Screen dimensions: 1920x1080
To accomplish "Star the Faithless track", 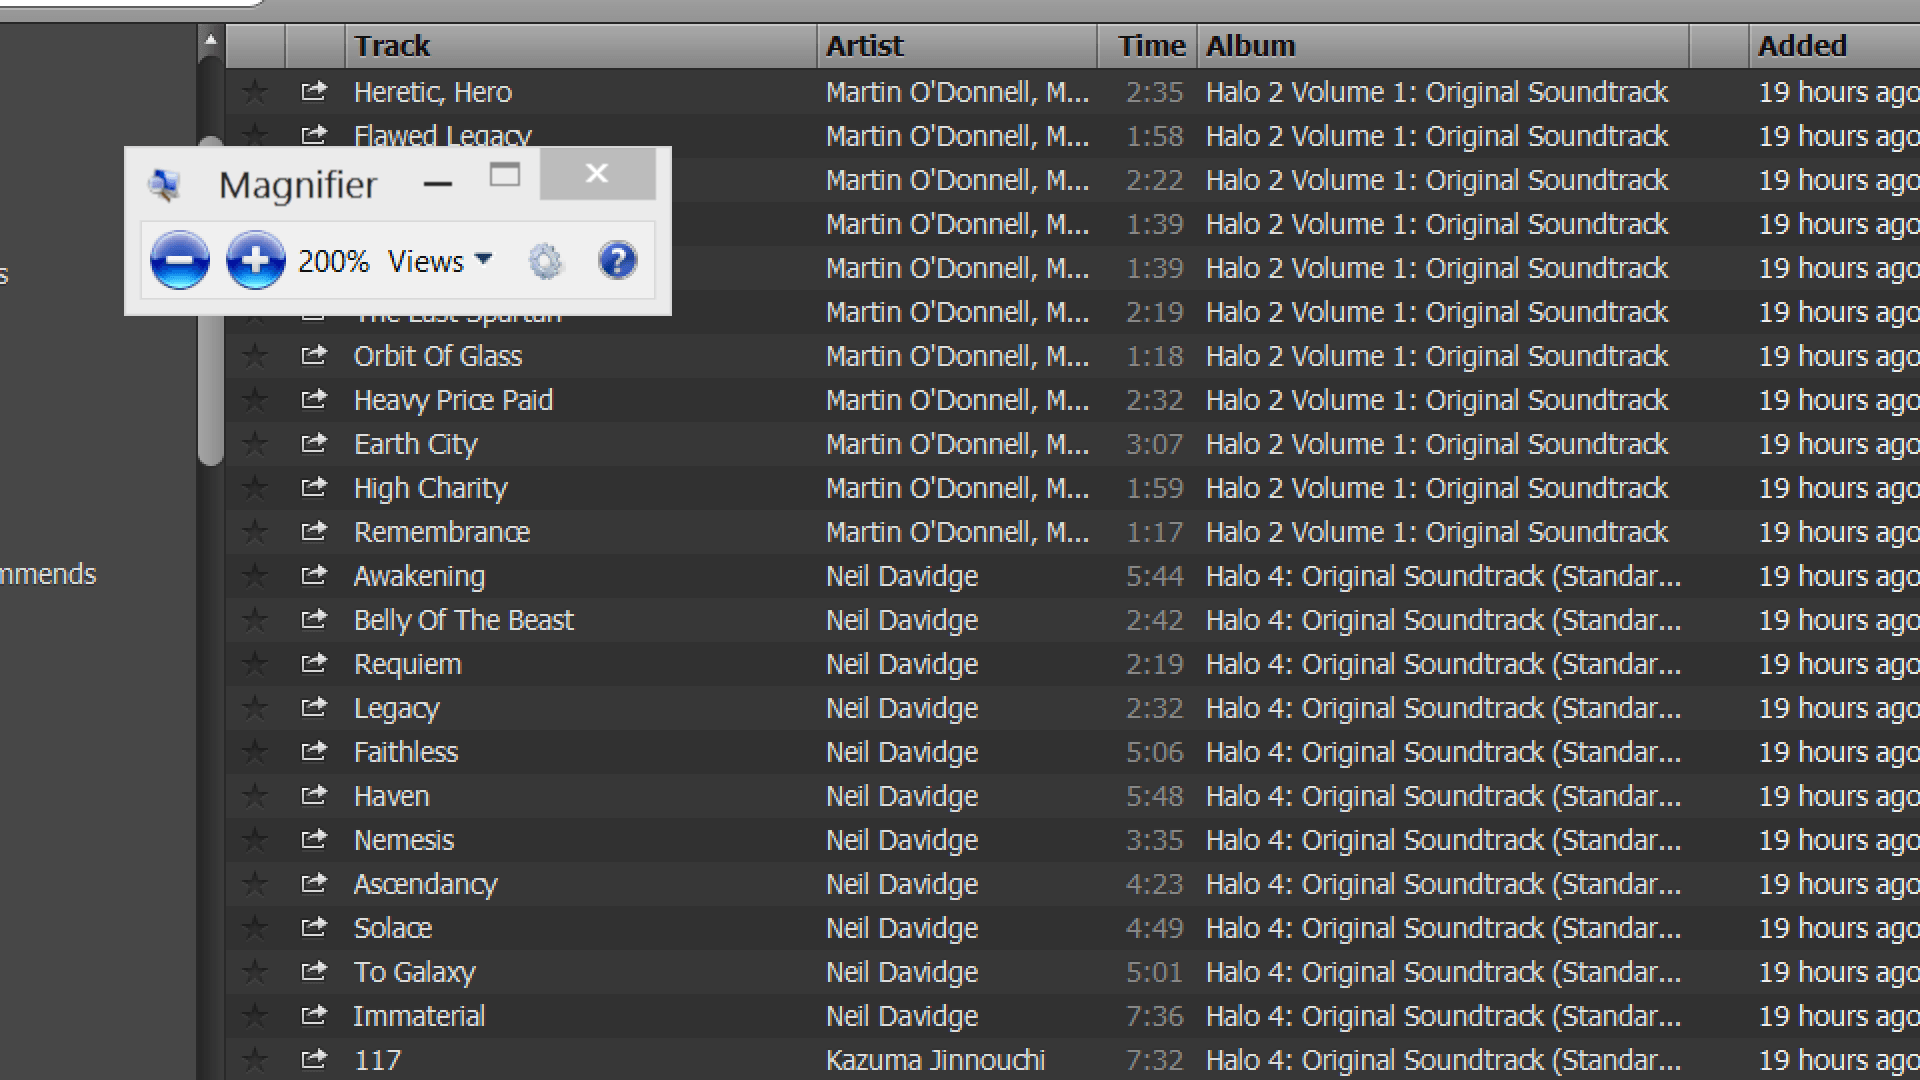I will tap(255, 752).
